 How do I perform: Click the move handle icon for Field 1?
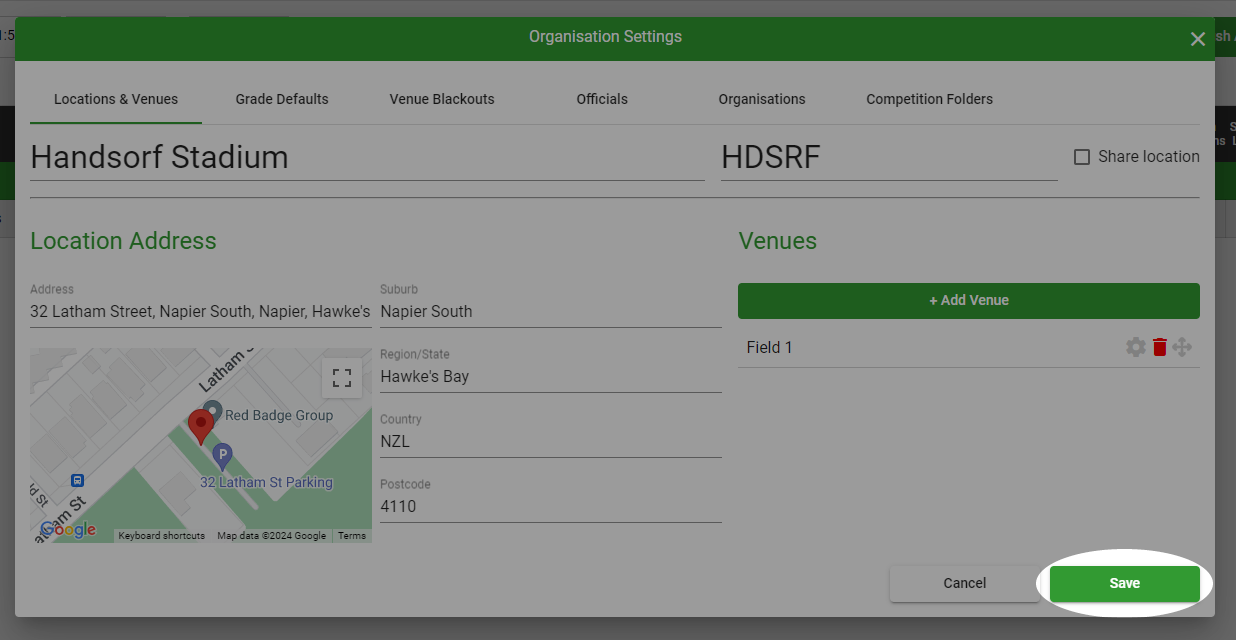point(1182,347)
